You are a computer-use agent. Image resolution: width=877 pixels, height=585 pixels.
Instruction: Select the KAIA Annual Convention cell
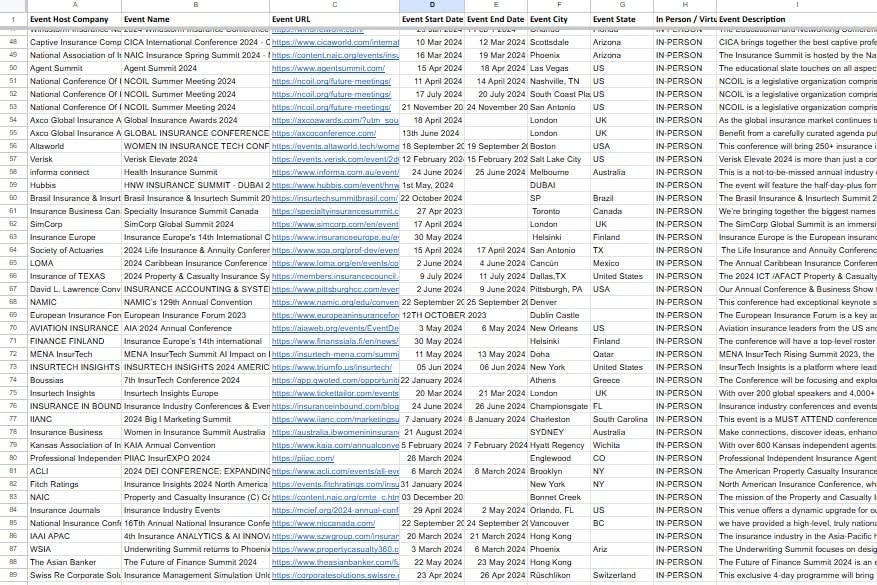(195, 445)
